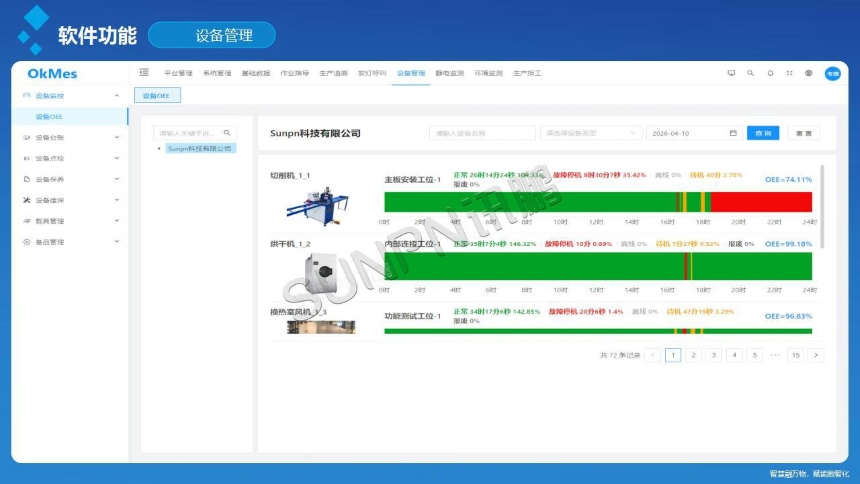Image resolution: width=860 pixels, height=484 pixels.
Task: Click the 切削机_1_1 machine thumbnail
Action: point(318,206)
